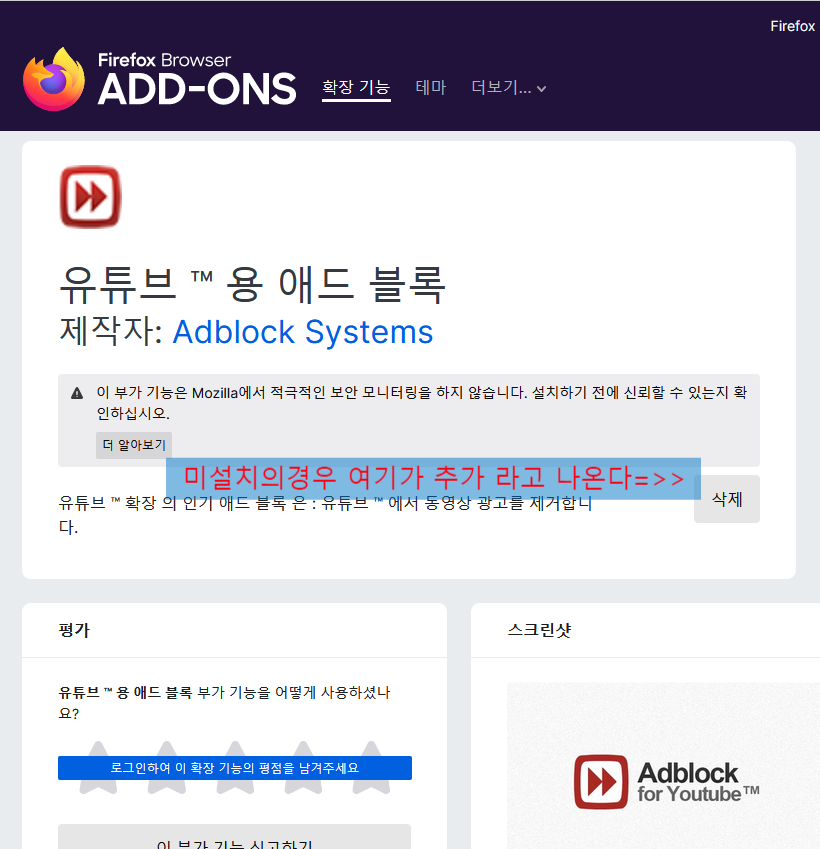Click the 더 알아보기 button
Viewport: 820px width, 849px height.
[134, 445]
